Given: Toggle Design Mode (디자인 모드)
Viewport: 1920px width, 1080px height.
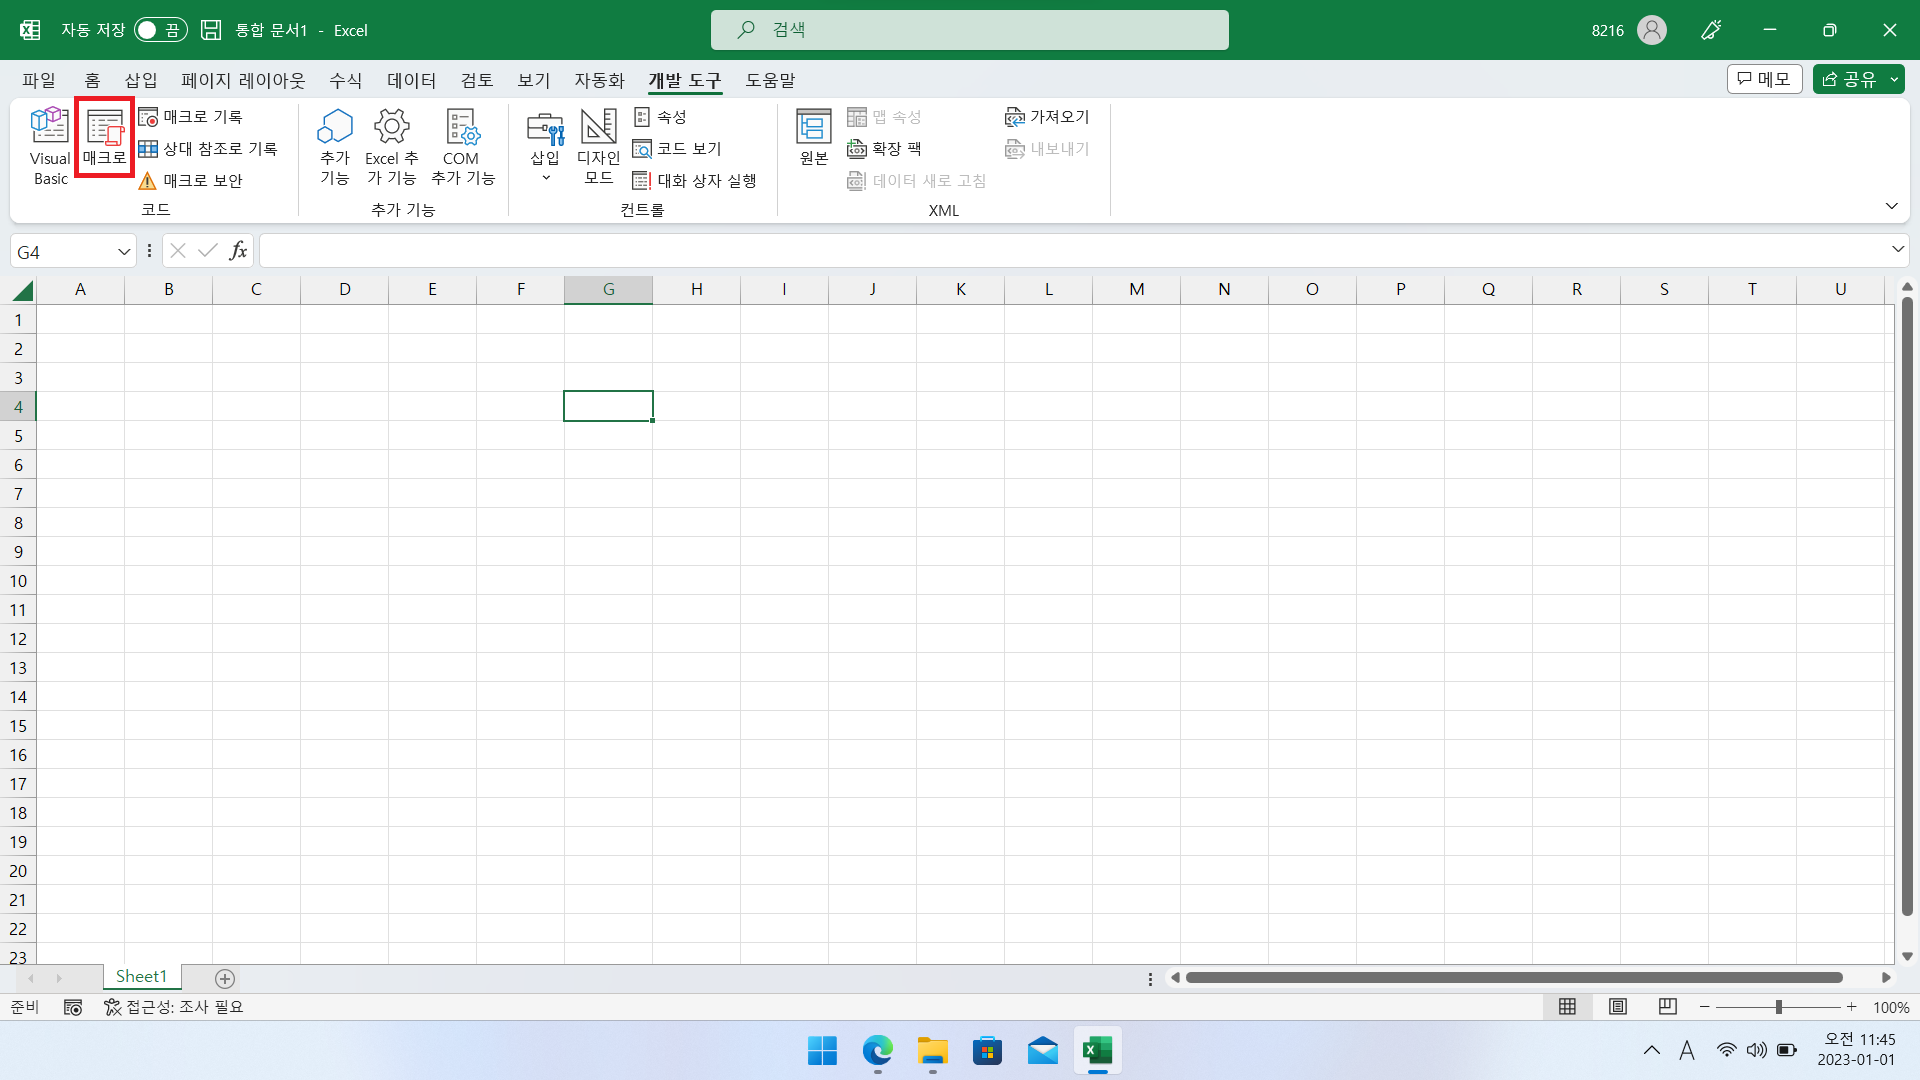Looking at the screenshot, I should 598,146.
